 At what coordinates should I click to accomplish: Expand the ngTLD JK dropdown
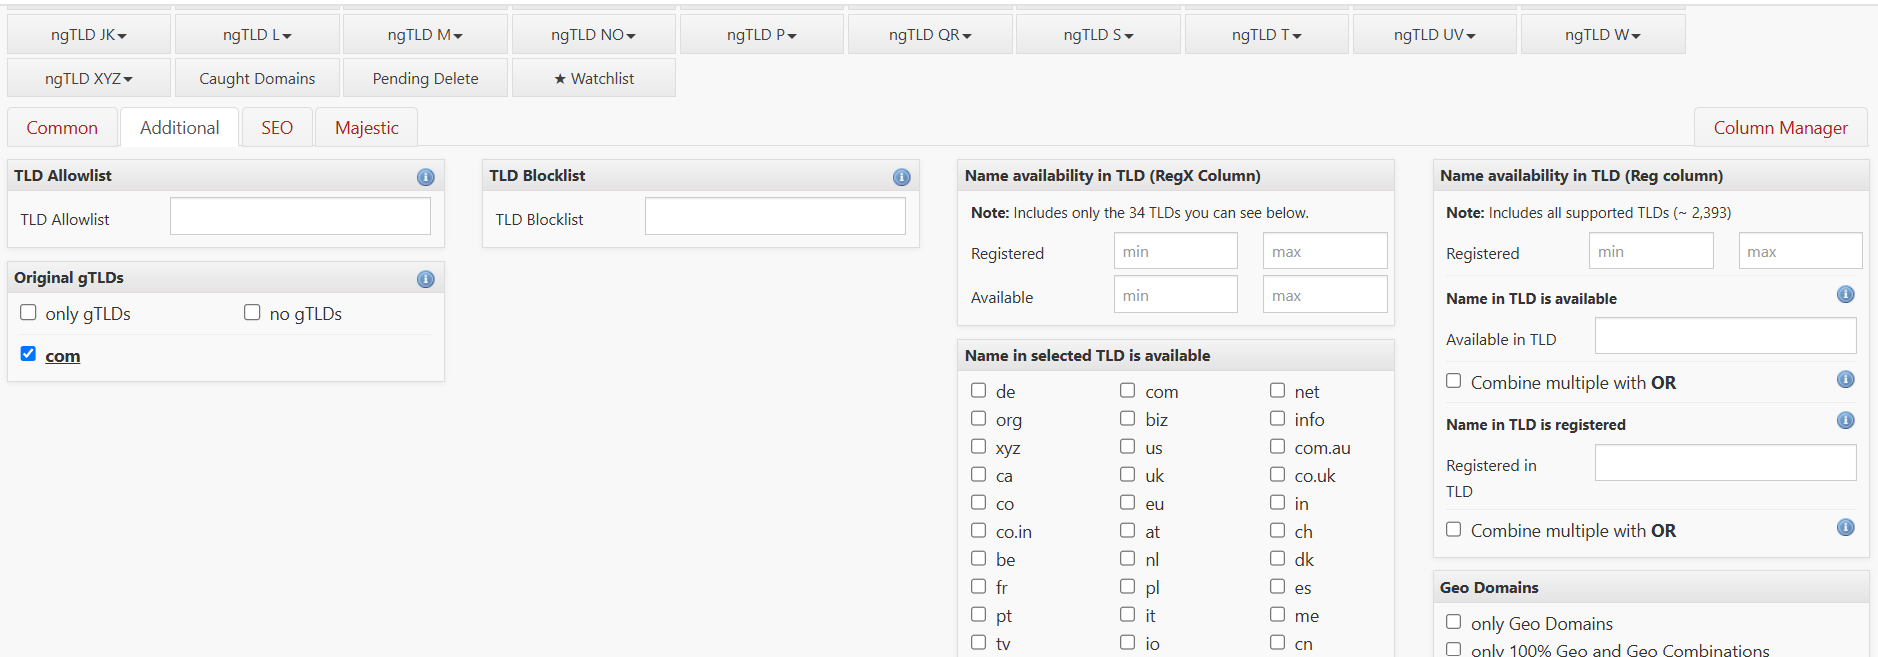coord(89,35)
